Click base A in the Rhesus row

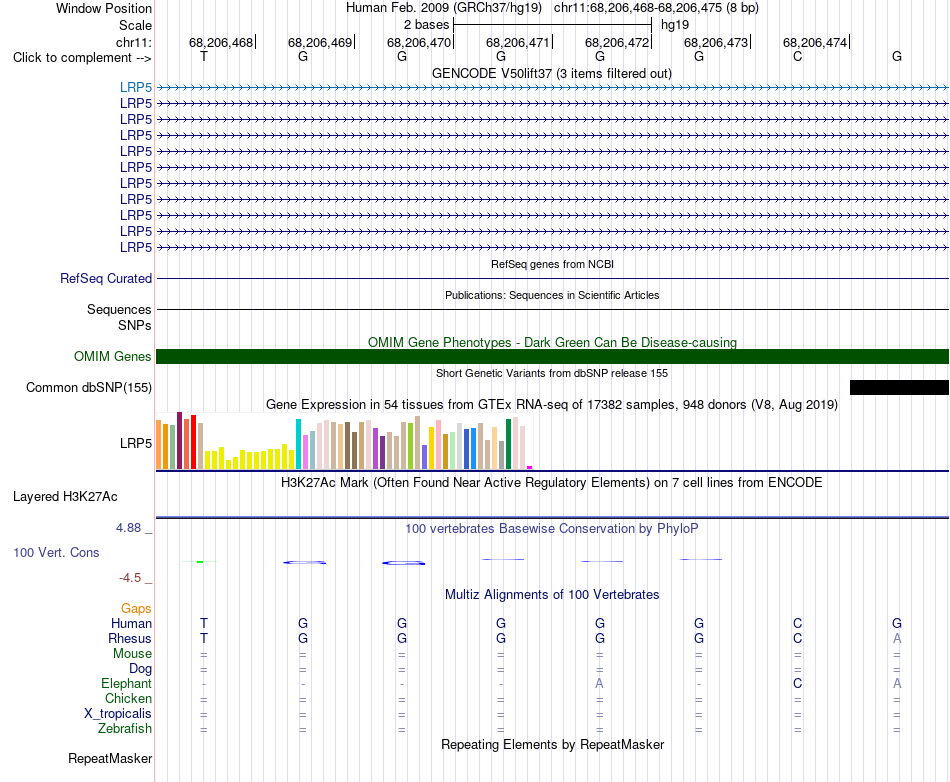click(897, 638)
